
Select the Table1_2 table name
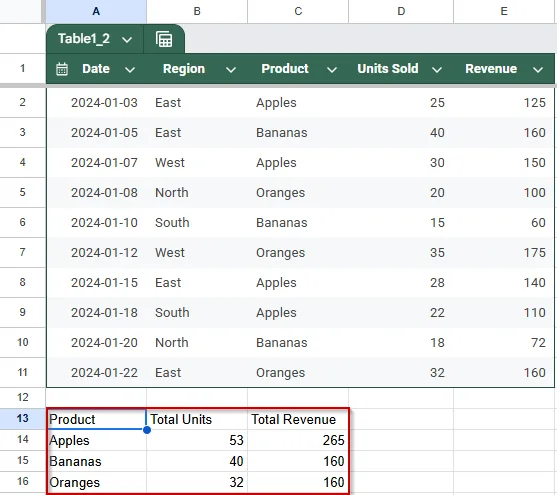tap(84, 38)
